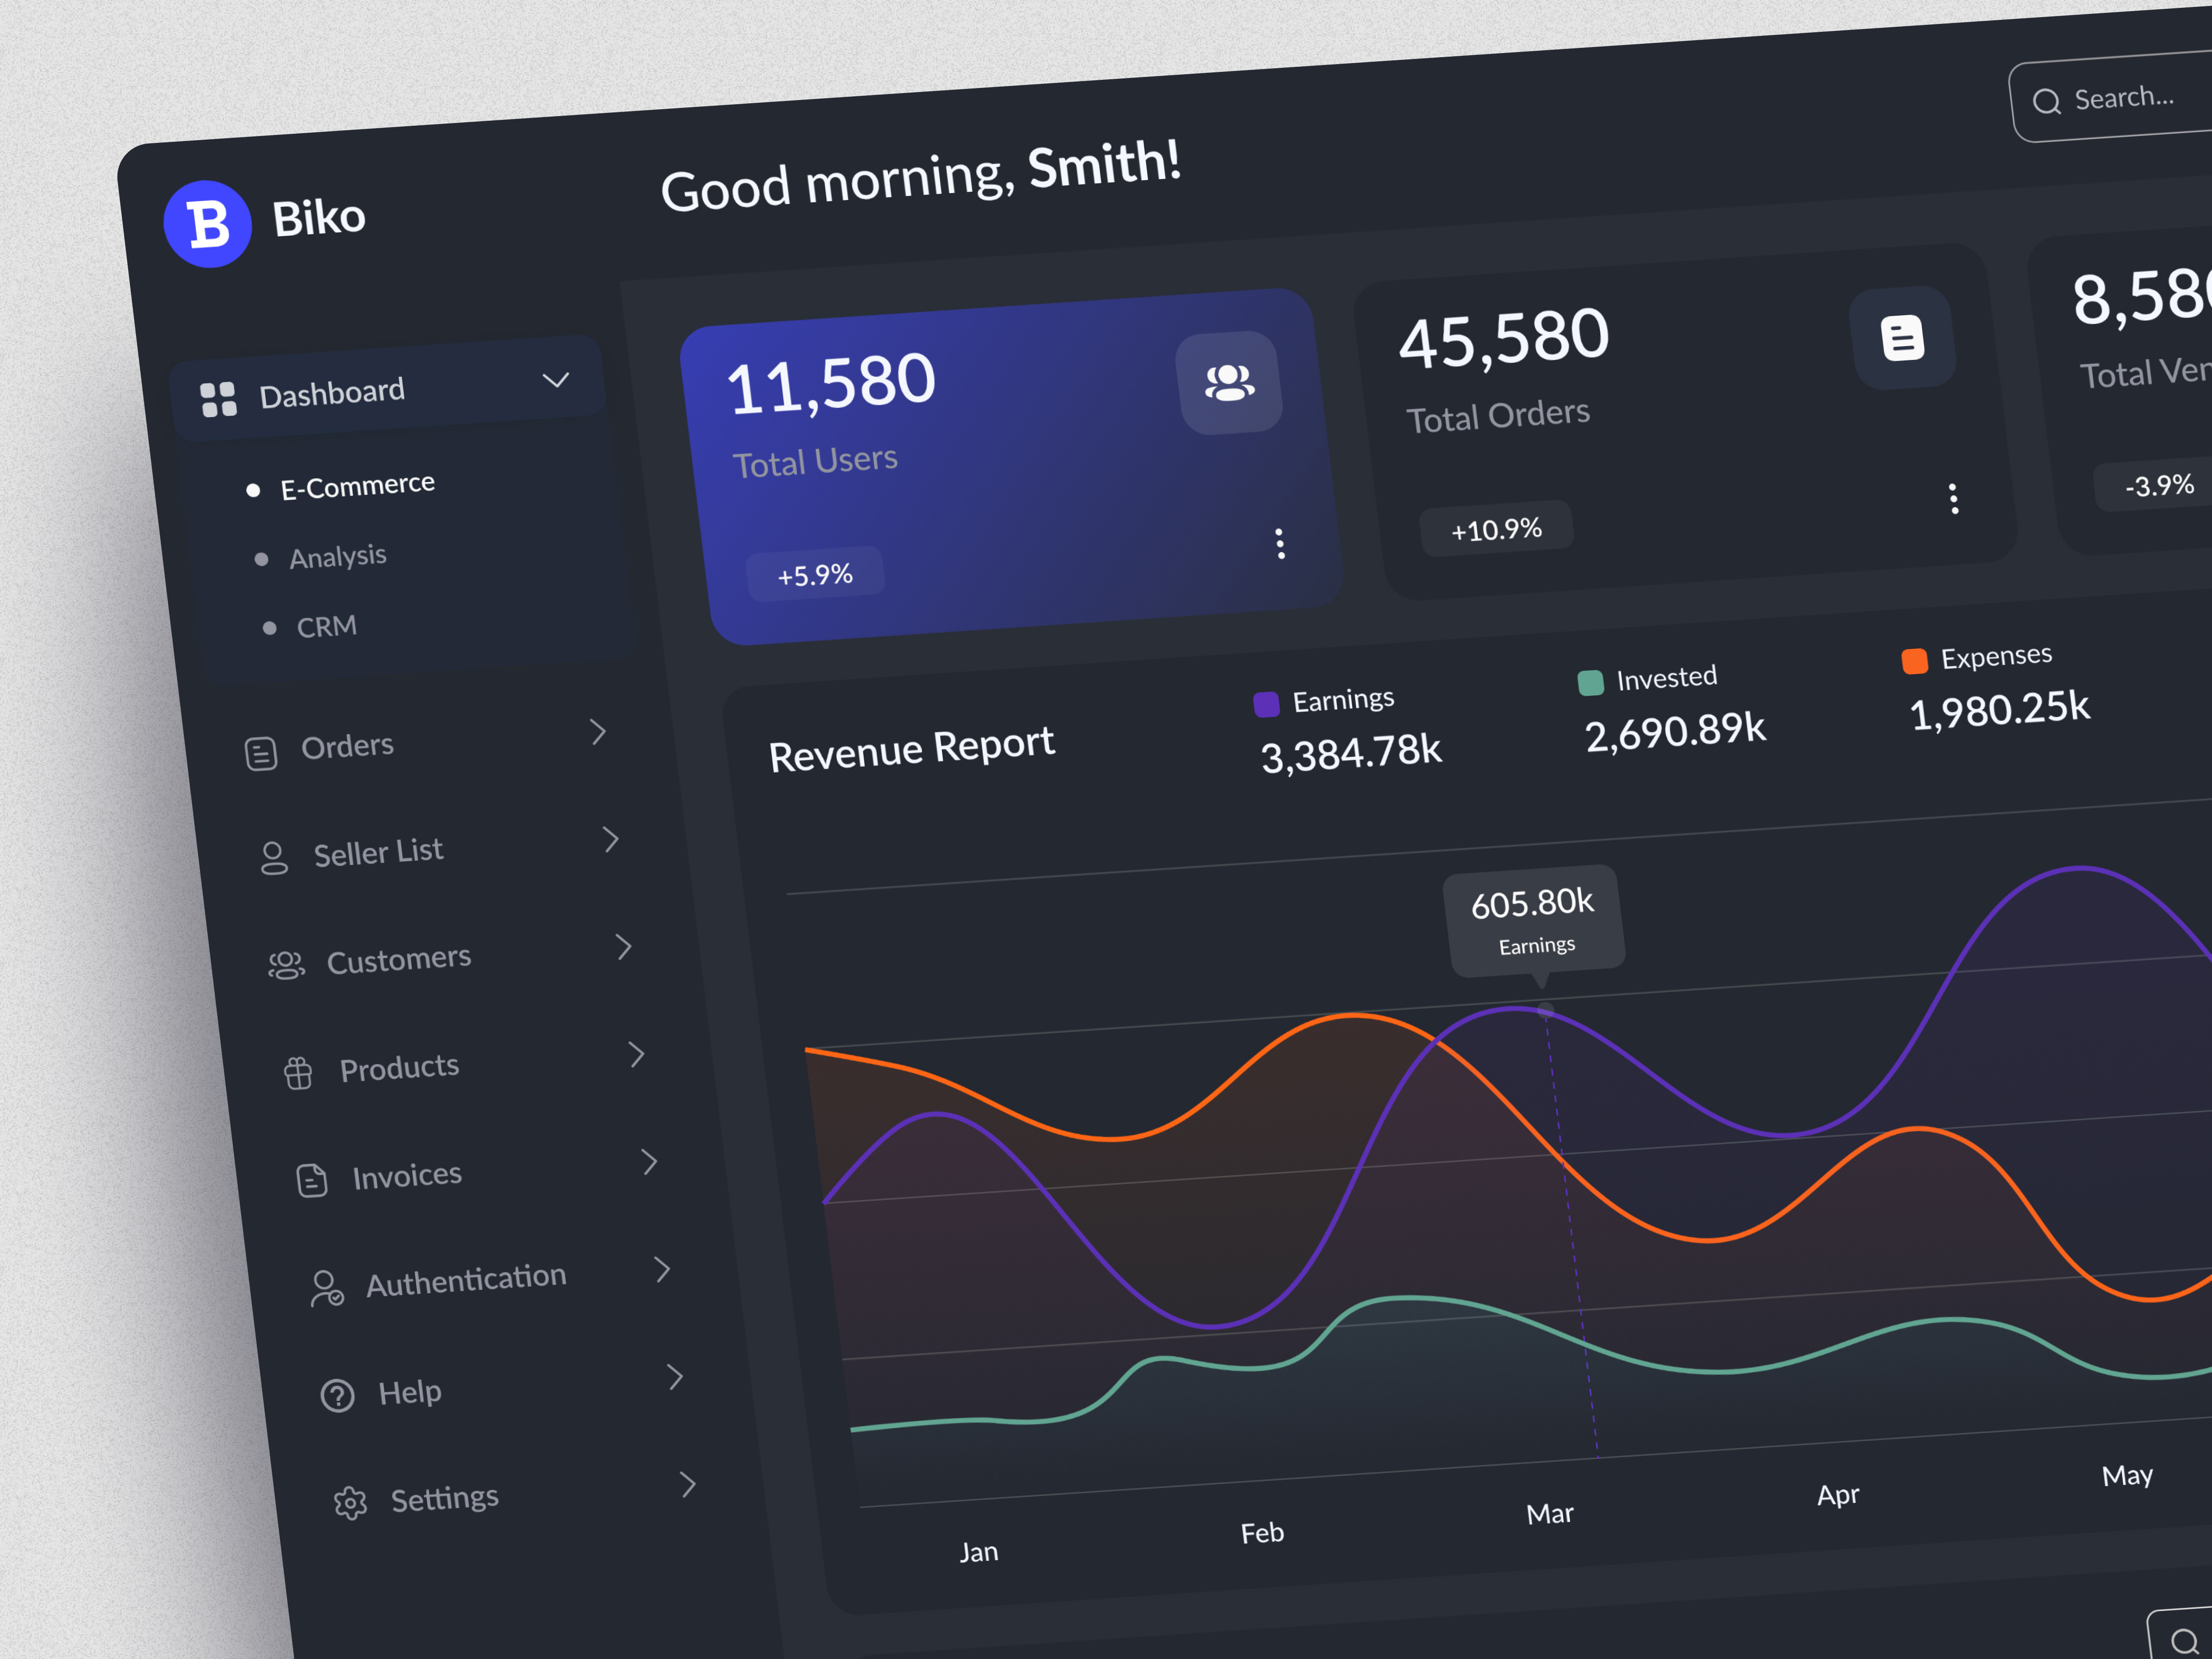Select the Customers group icon

click(x=286, y=964)
